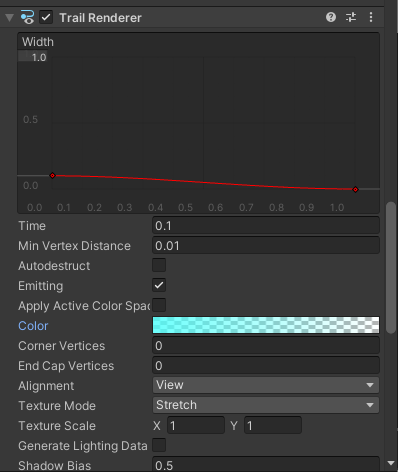Click the Time value field
The image size is (398, 472).
coord(266,226)
